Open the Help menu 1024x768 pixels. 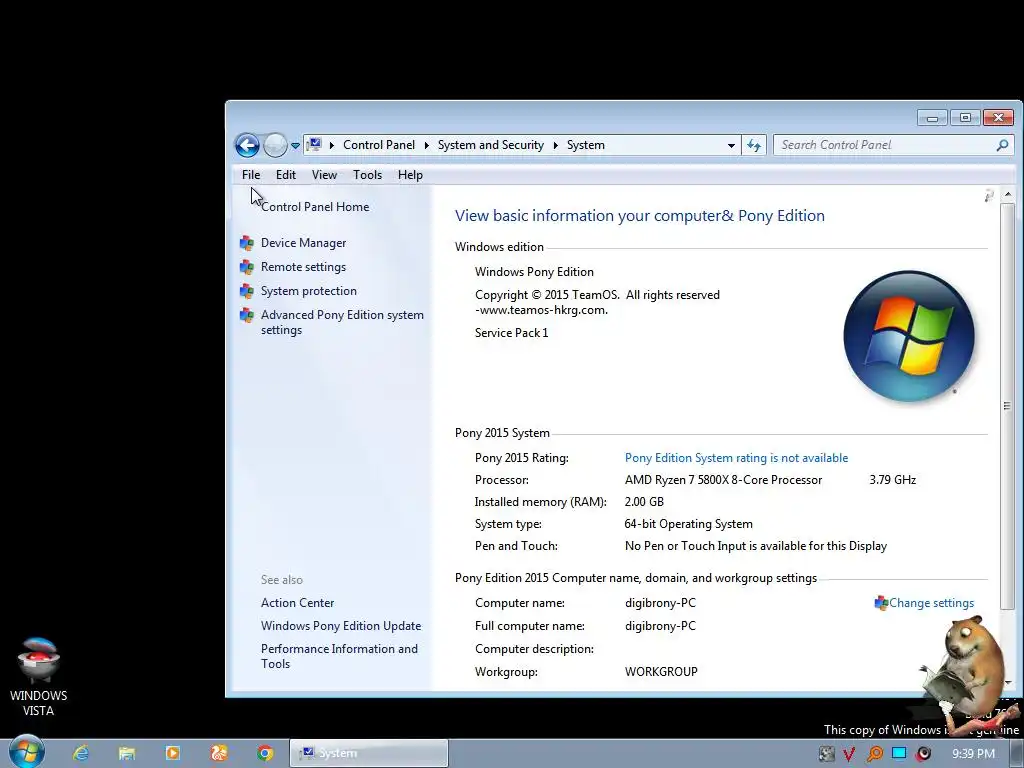point(410,175)
